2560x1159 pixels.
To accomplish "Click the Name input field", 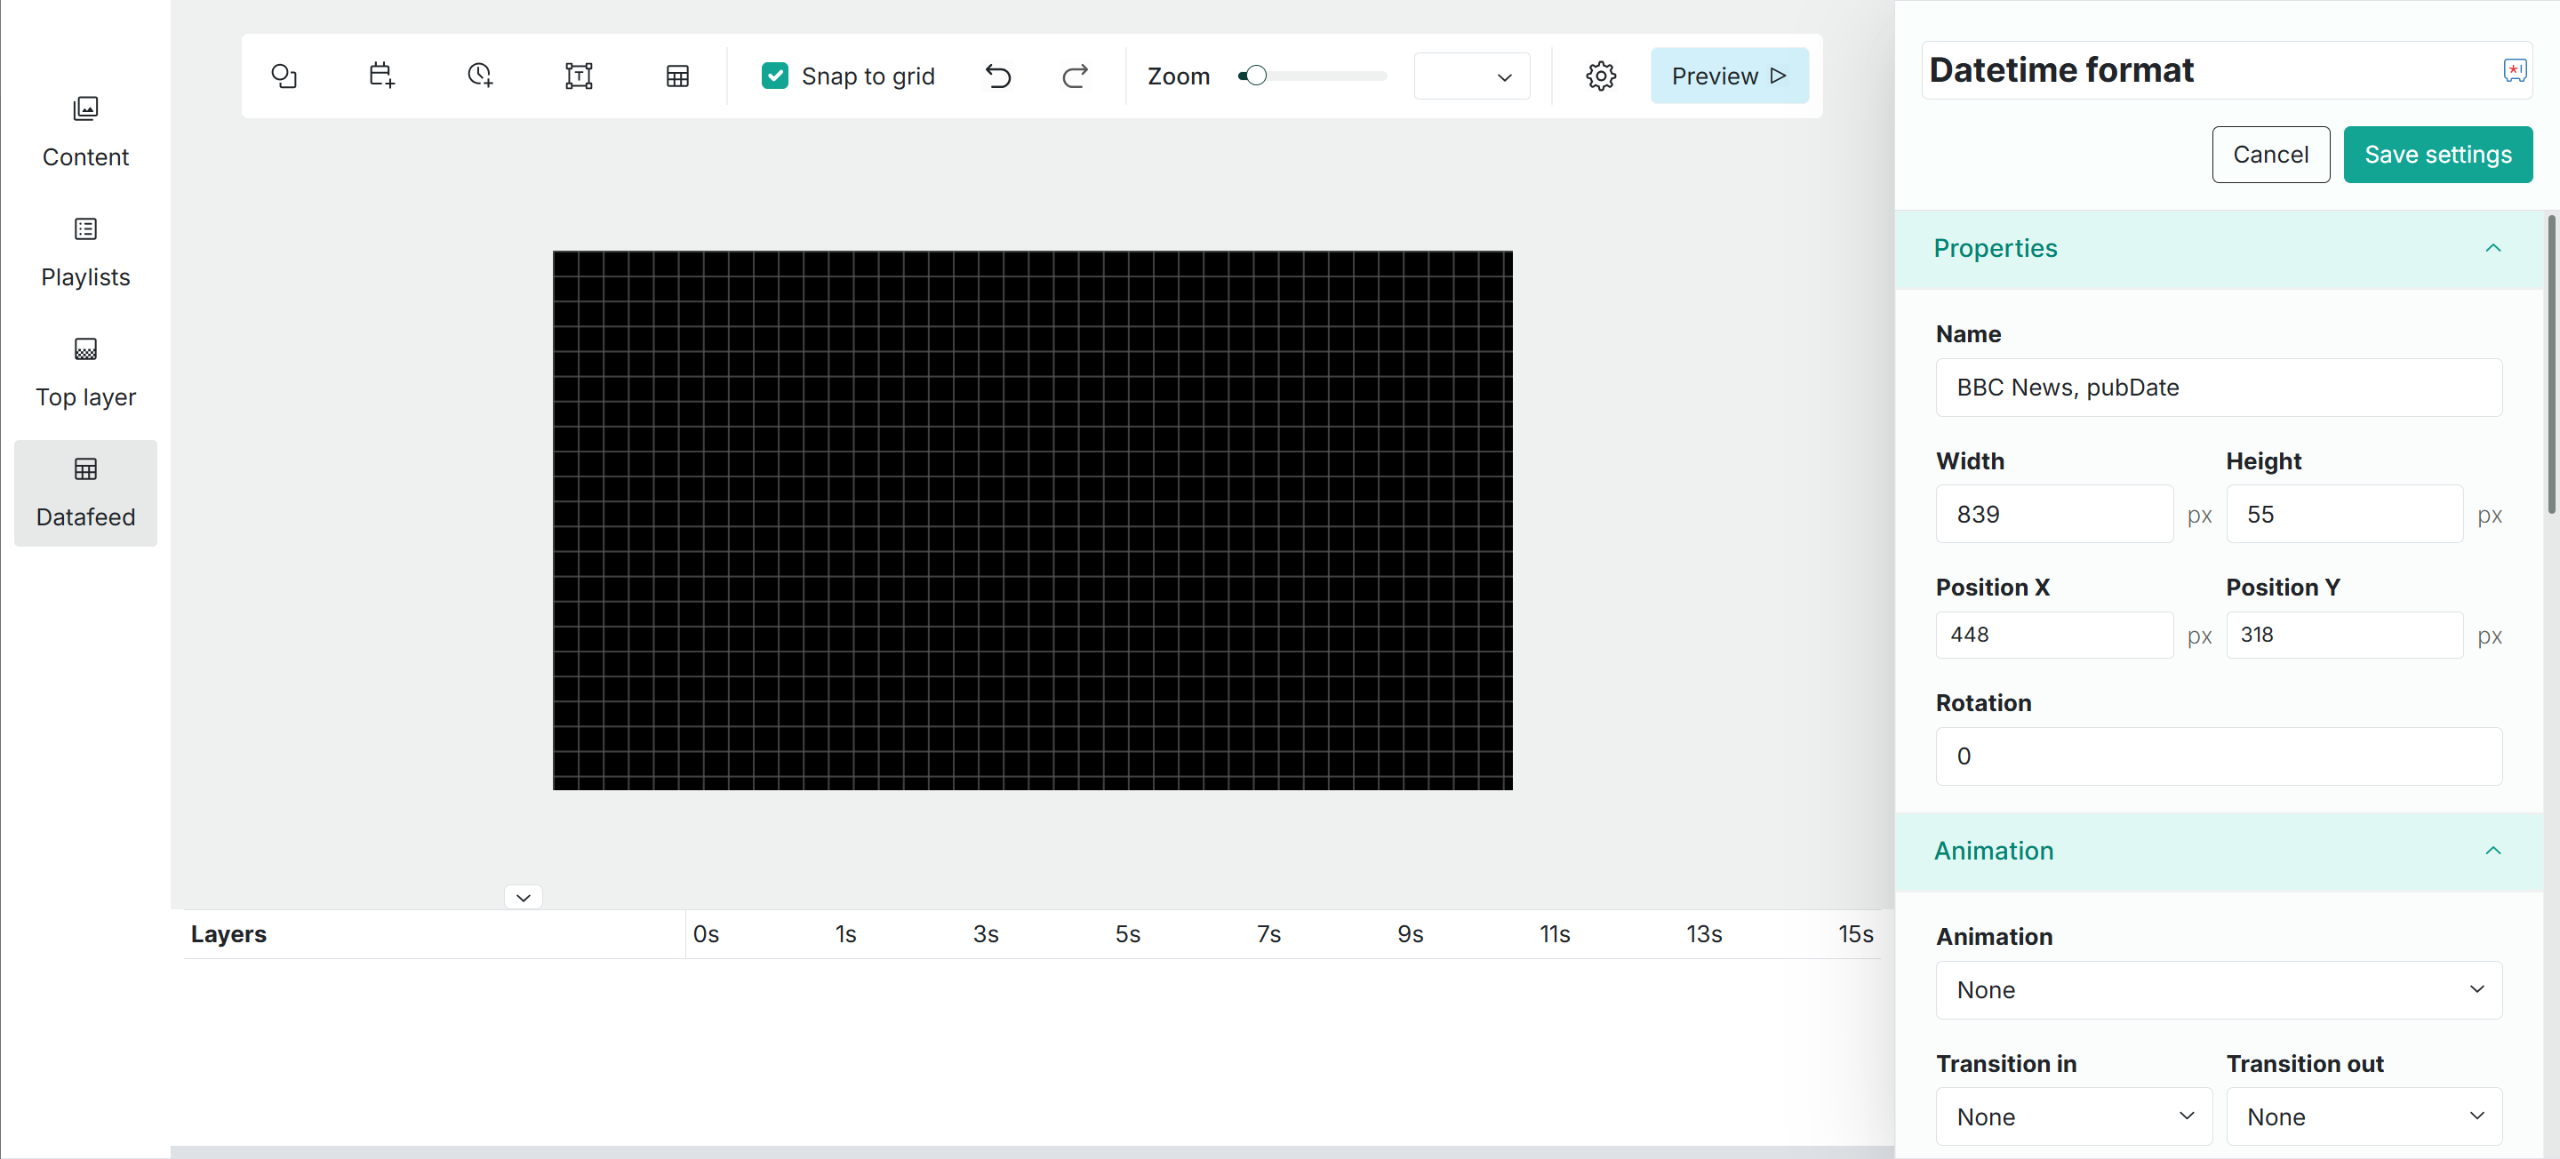I will pos(2219,388).
